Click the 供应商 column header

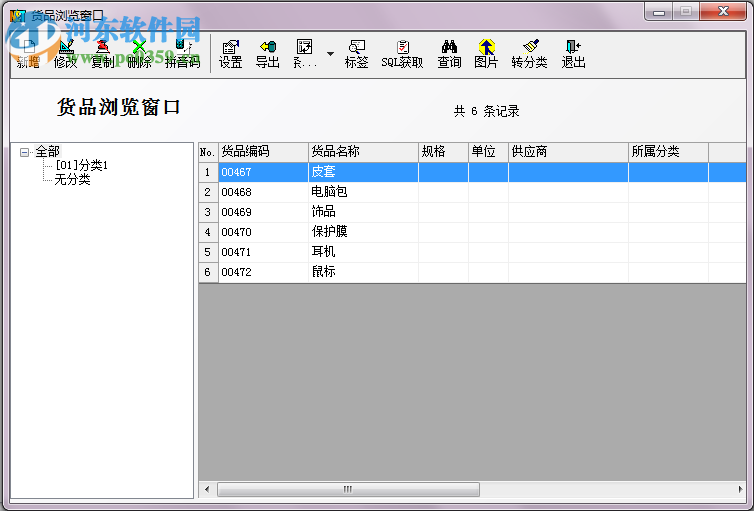pos(568,152)
